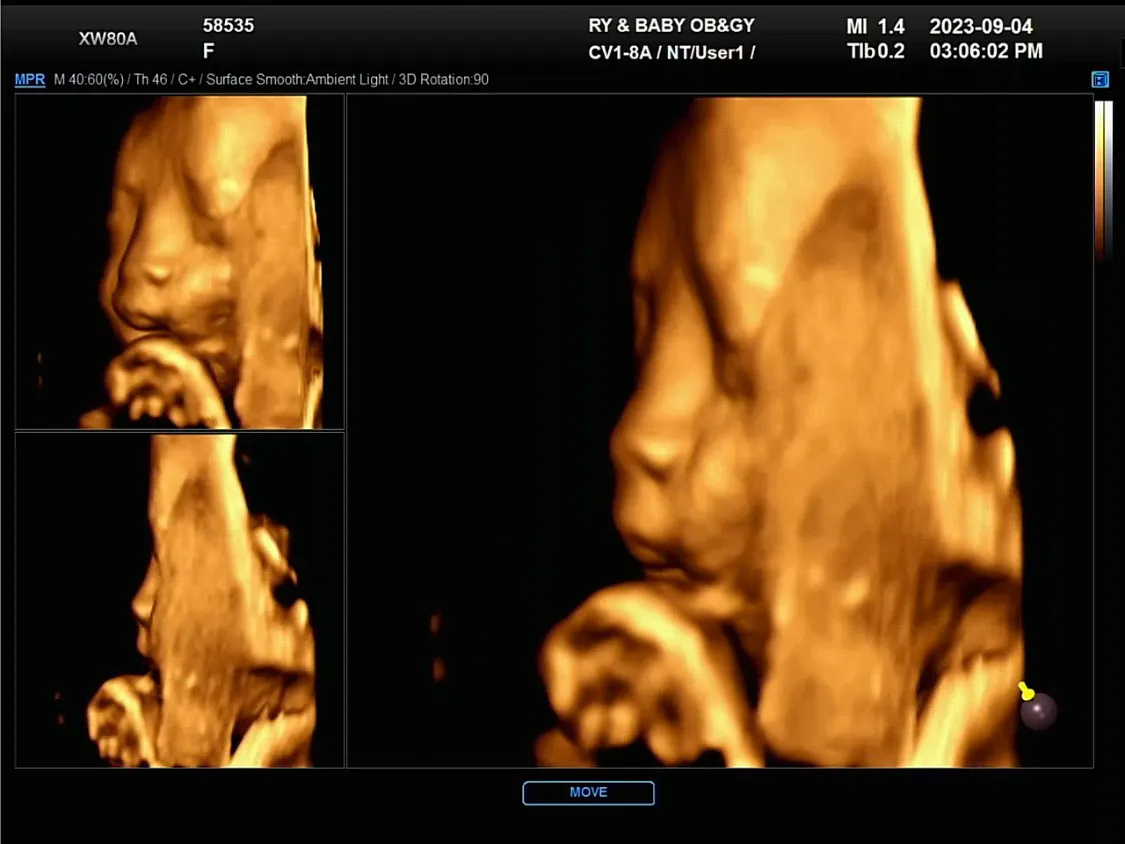Click the M 40:60(%) mix parameter
The height and width of the screenshot is (844, 1125).
tap(89, 80)
